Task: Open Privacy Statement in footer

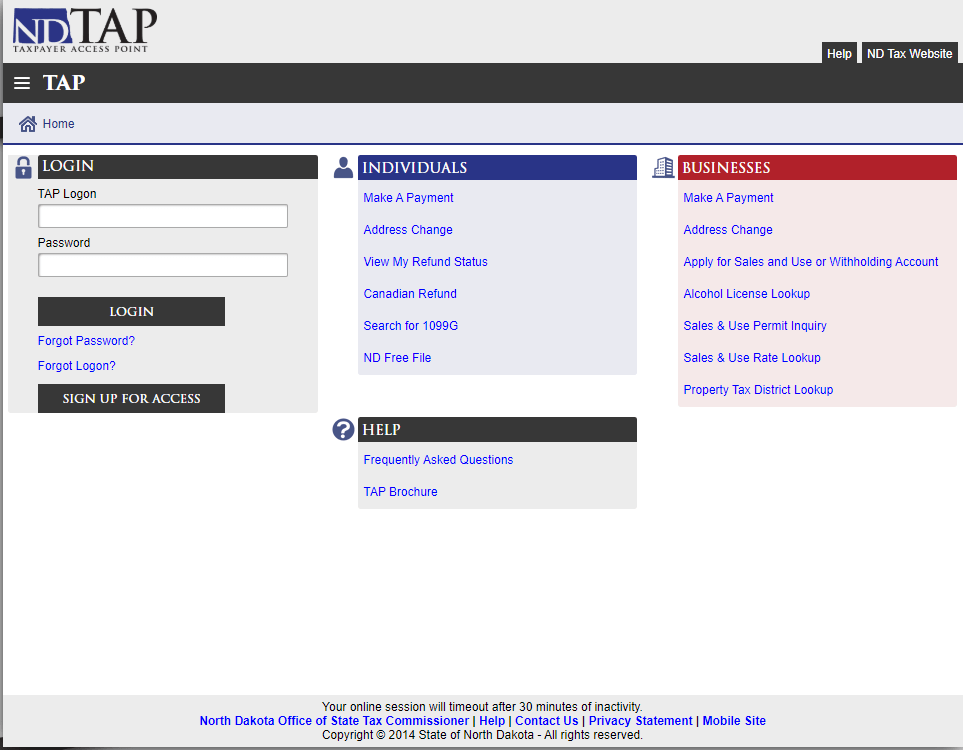Action: (640, 721)
